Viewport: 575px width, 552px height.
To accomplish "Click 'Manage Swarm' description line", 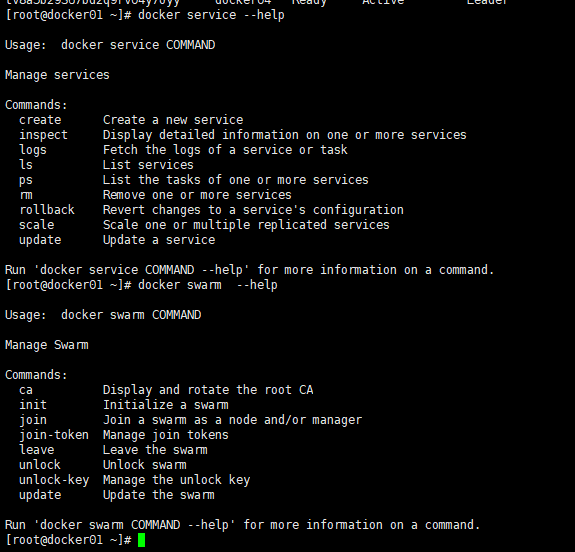I will [x=47, y=345].
